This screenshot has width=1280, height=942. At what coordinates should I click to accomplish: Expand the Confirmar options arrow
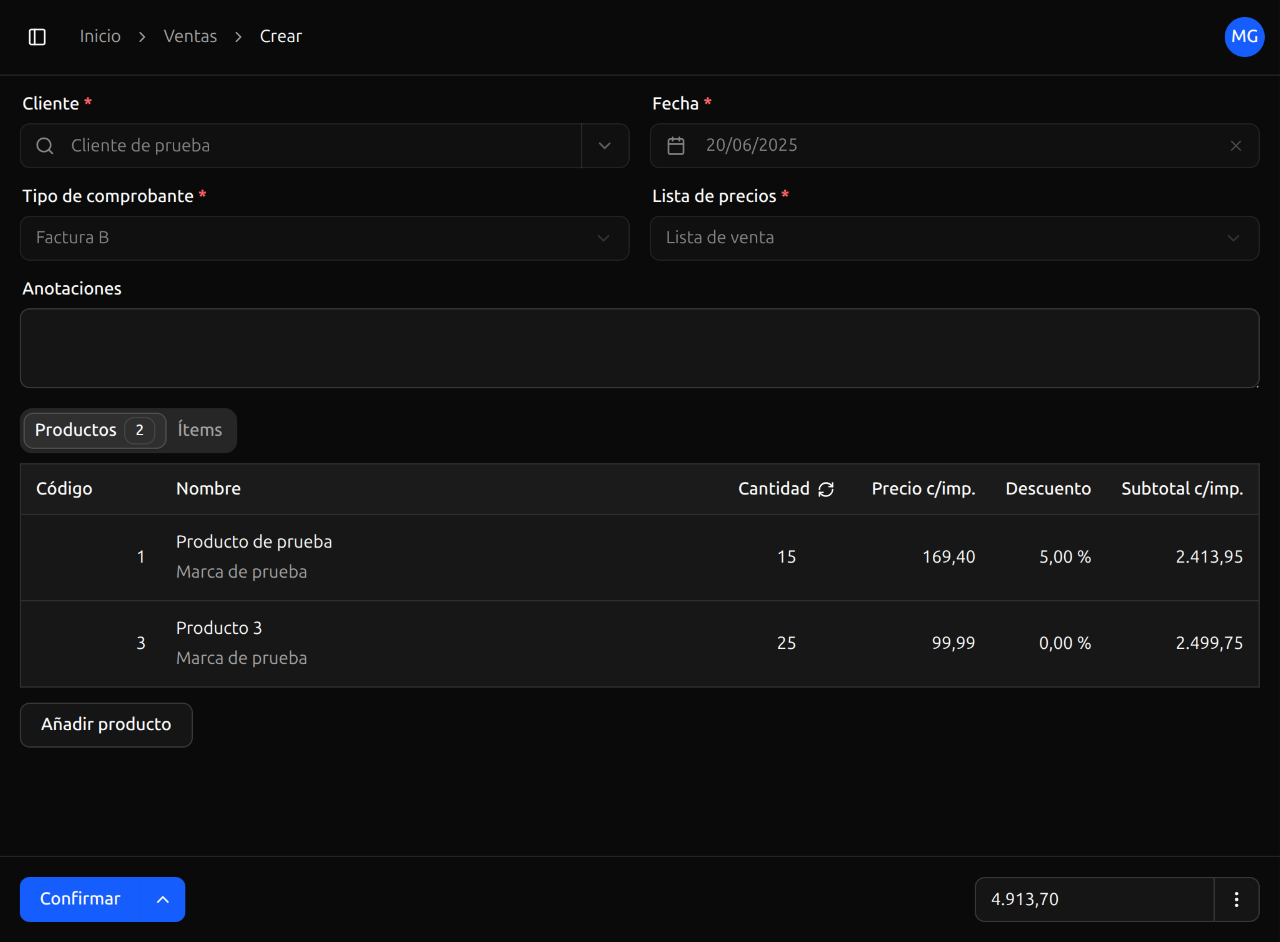[163, 899]
